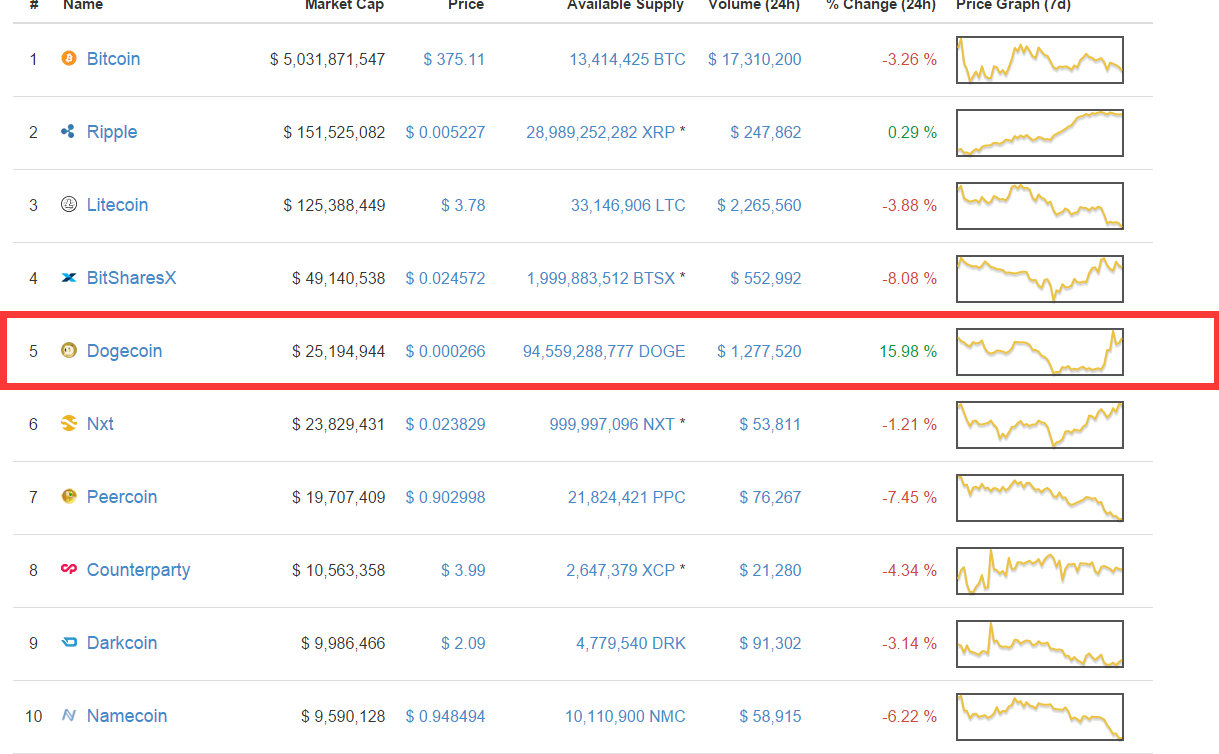Viewport: 1219px width, 754px height.
Task: Select BitSharesX change -8.08 %
Action: click(910, 278)
